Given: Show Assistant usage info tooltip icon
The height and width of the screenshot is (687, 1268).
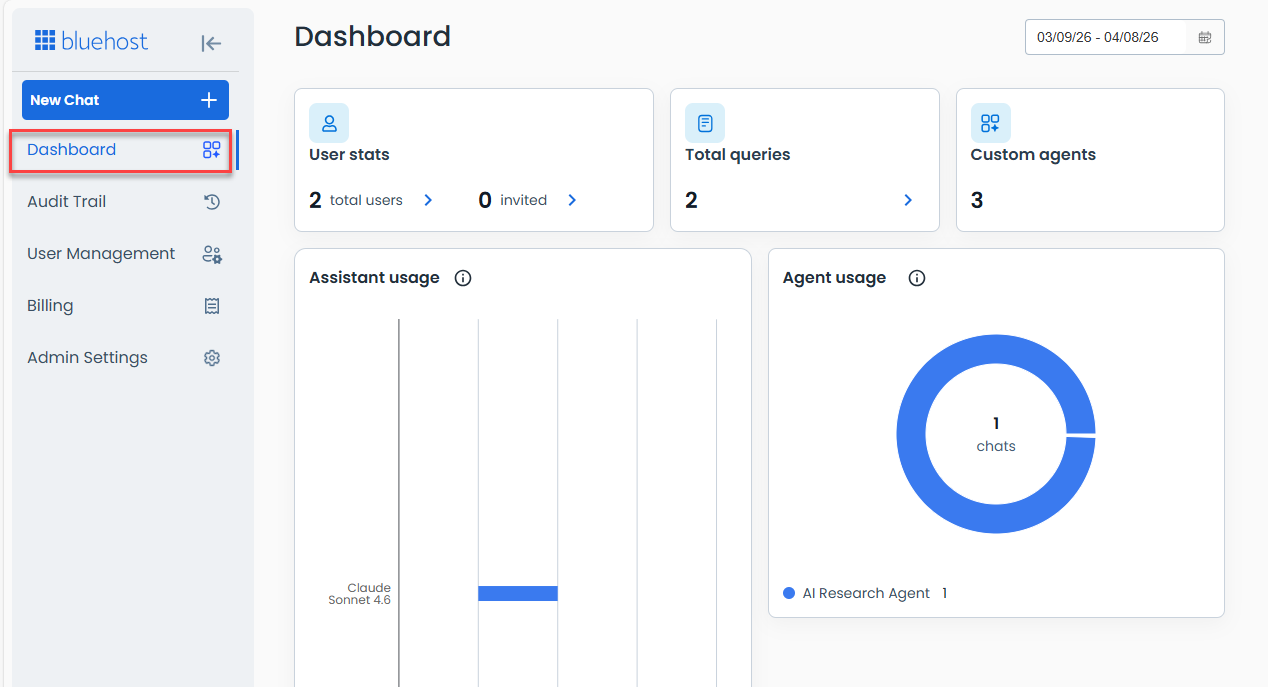Looking at the screenshot, I should (x=463, y=278).
